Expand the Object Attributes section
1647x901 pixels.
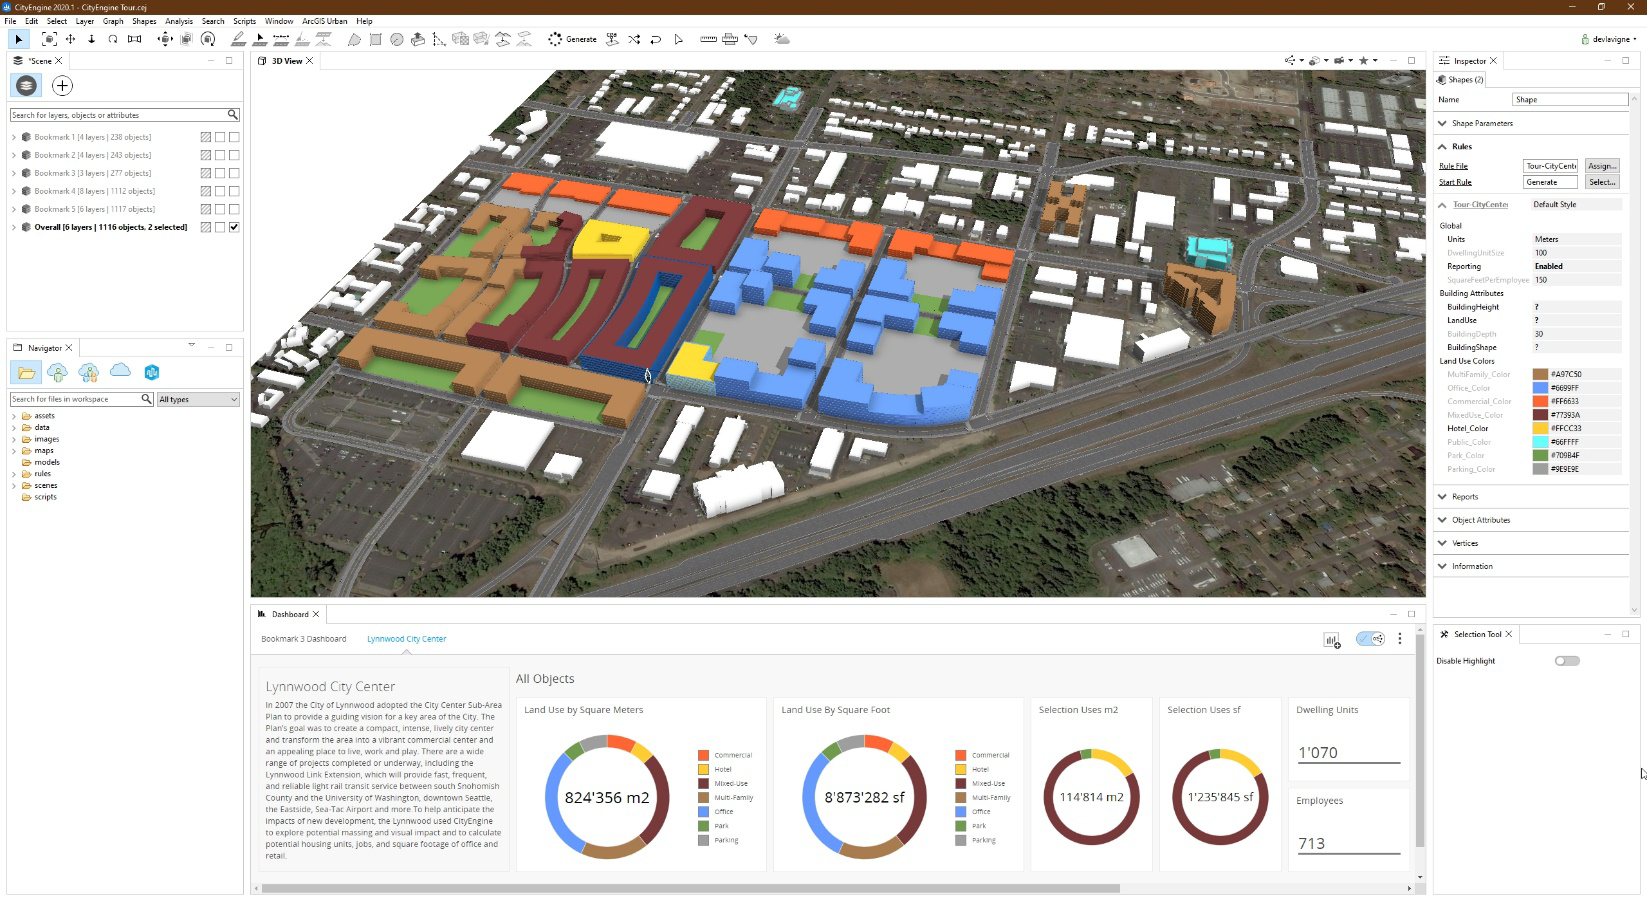[1442, 520]
